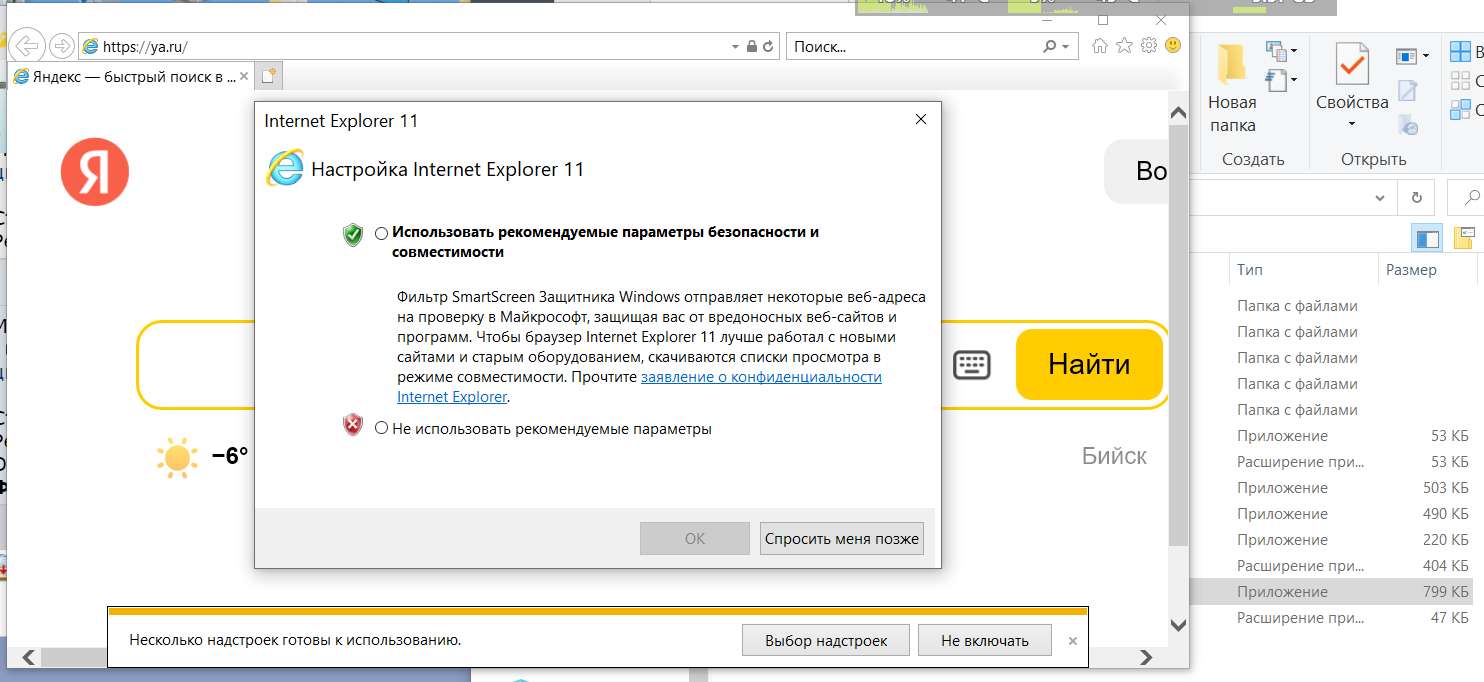Click the Explorer edit file icon under Открыть

tap(1408, 90)
